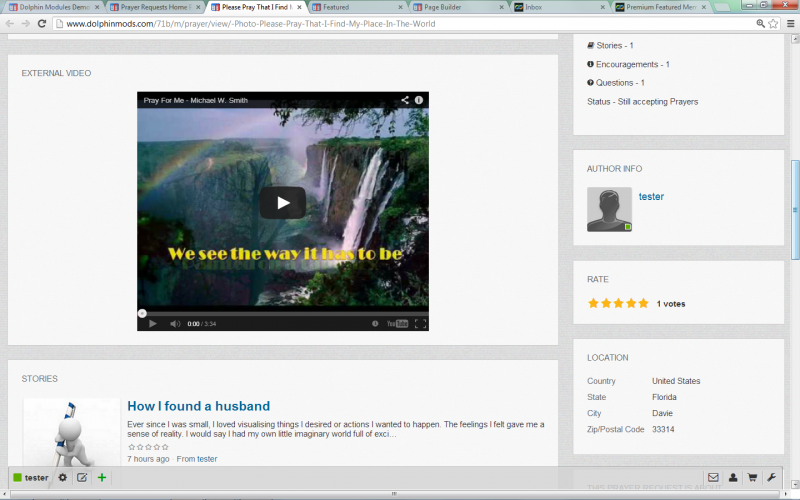
Task: Rate with the fifth star
Action: coord(643,304)
